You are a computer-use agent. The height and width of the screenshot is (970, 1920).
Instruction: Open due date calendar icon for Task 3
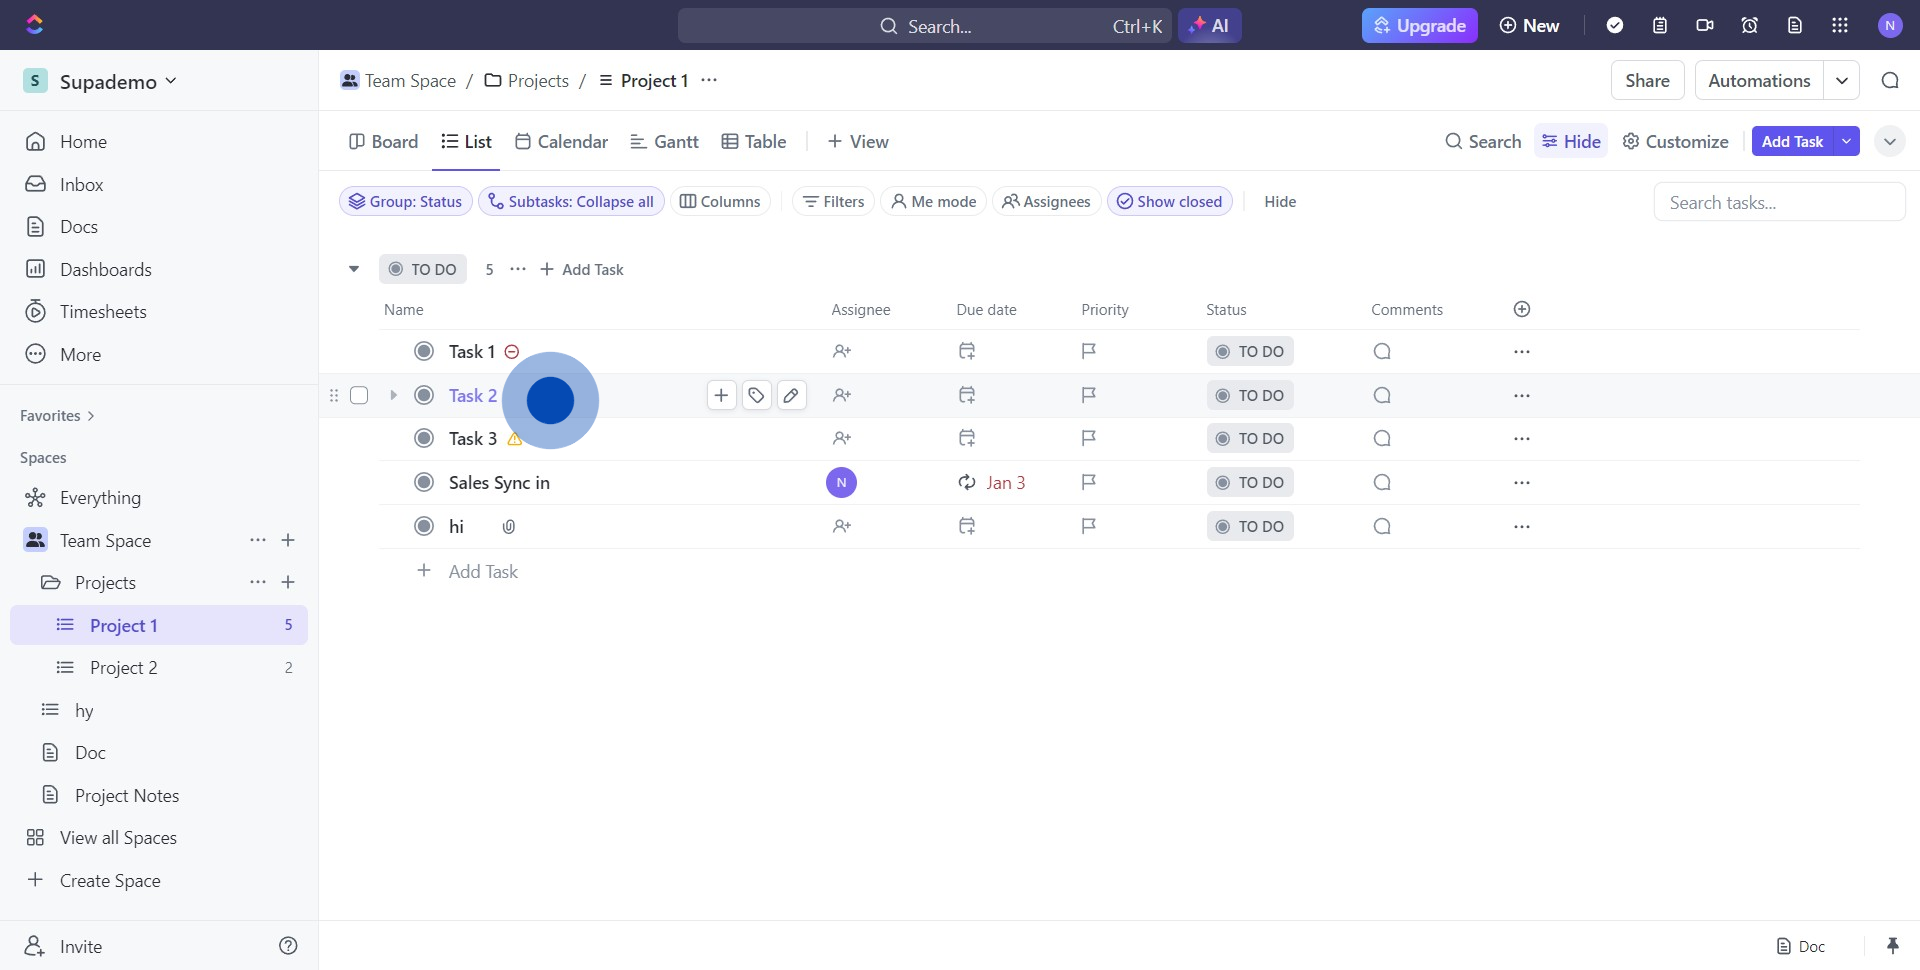click(966, 439)
